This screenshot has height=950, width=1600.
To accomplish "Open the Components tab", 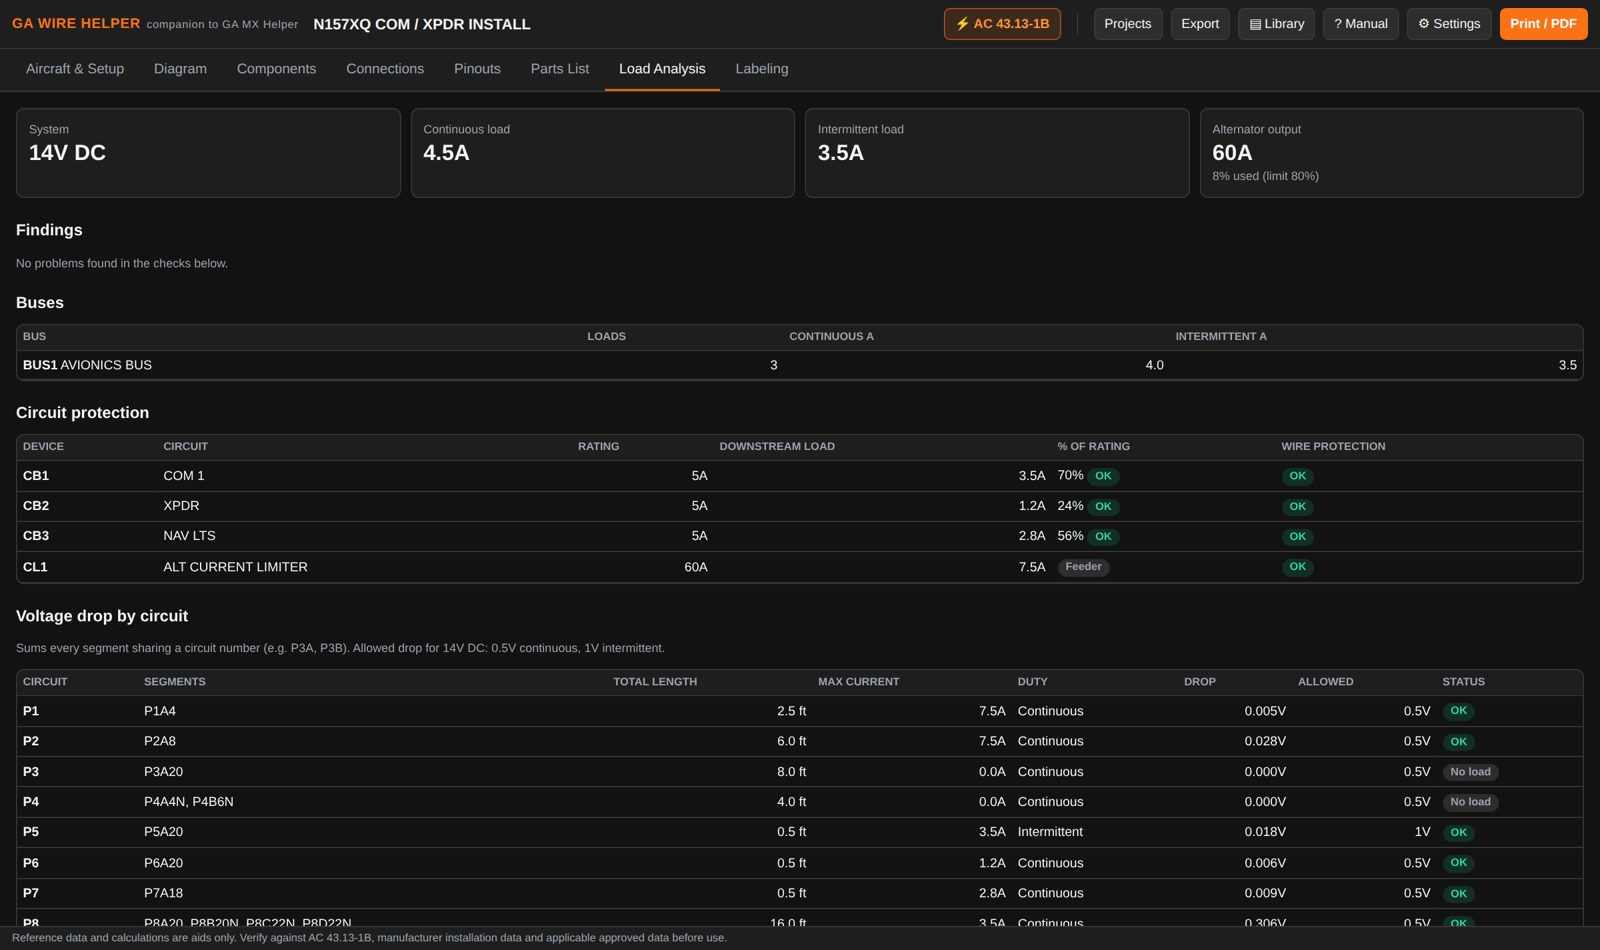I will (x=276, y=69).
